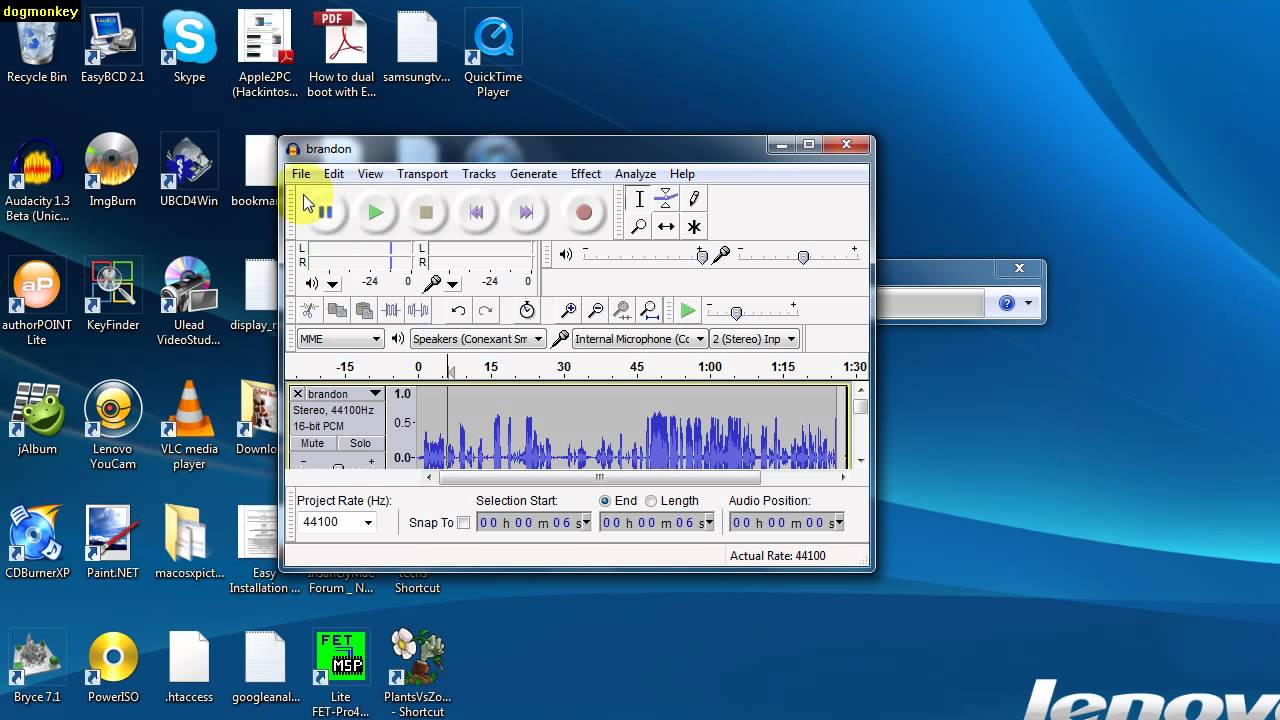The height and width of the screenshot is (720, 1280).
Task: Open the Transport menu
Action: (x=422, y=174)
